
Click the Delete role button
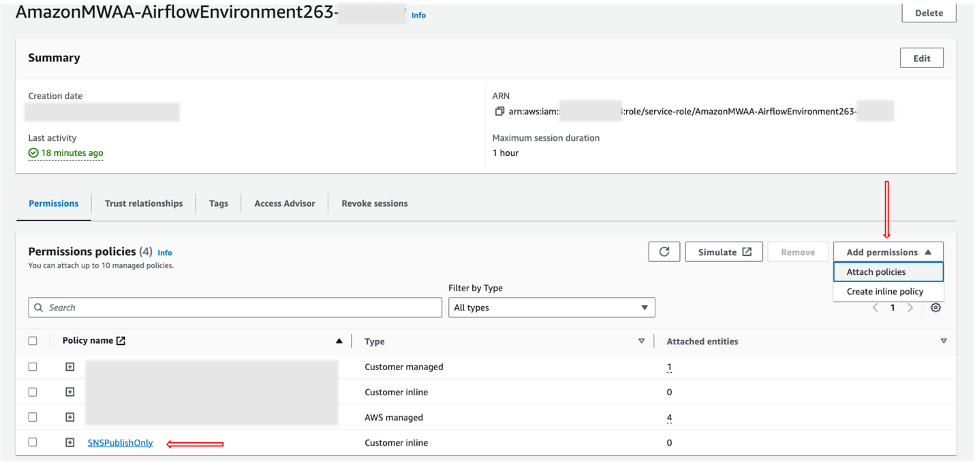(929, 12)
